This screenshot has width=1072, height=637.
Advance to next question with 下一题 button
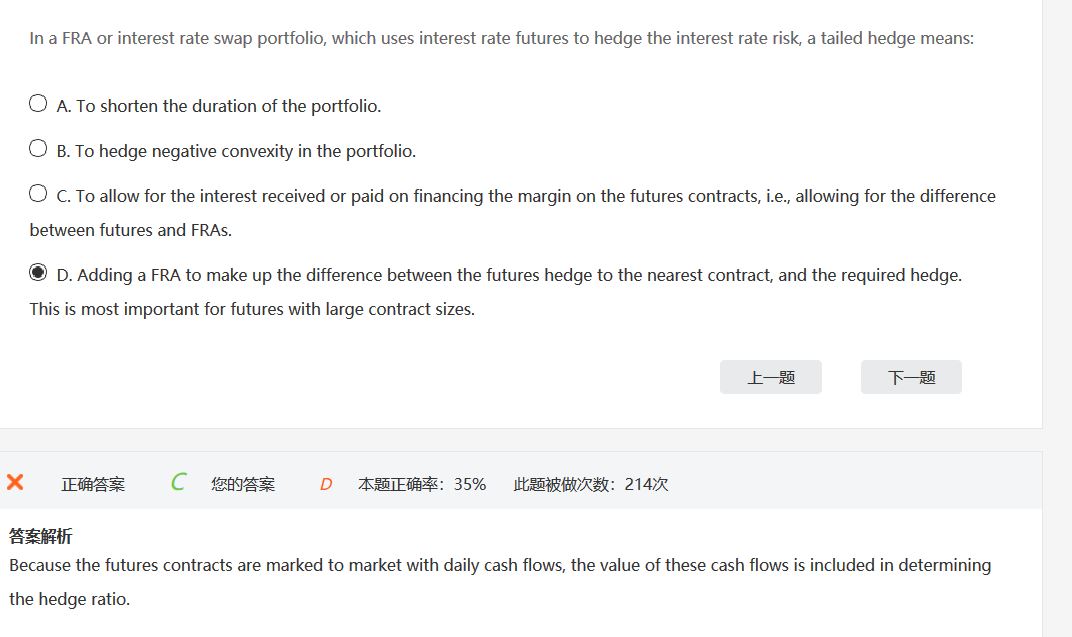(x=911, y=377)
